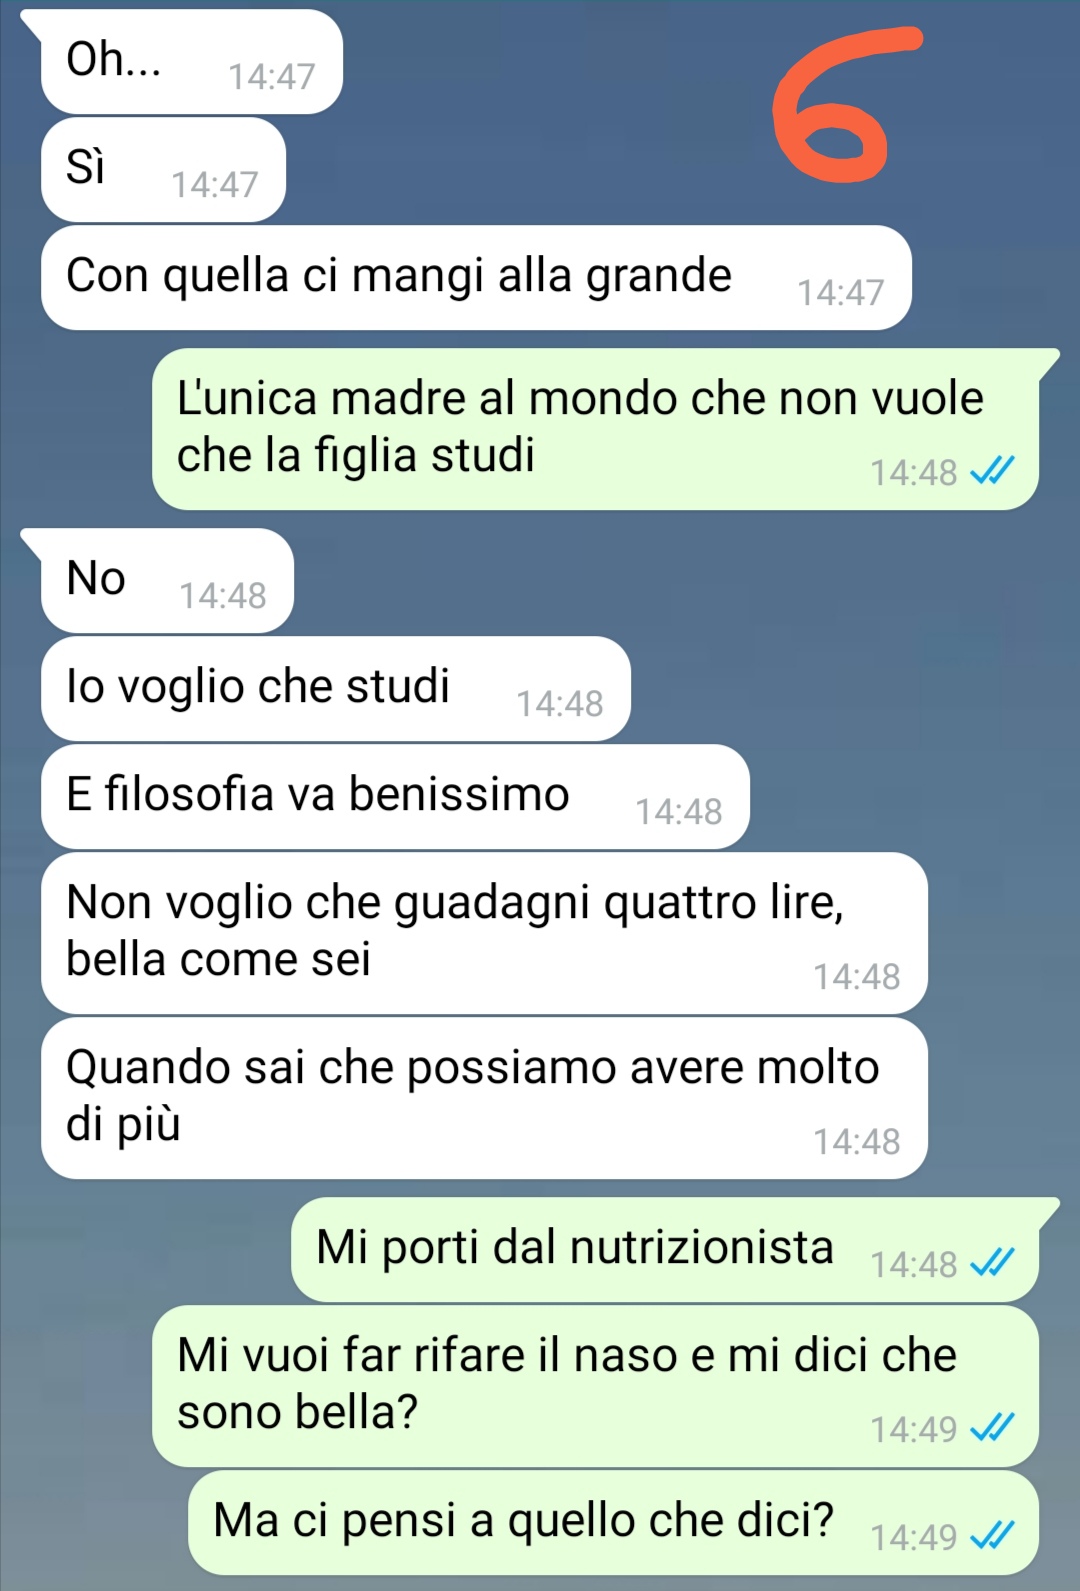1080x1591 pixels.
Task: Tap the 14:47 timestamp on "Oh..." message
Action: point(272,76)
